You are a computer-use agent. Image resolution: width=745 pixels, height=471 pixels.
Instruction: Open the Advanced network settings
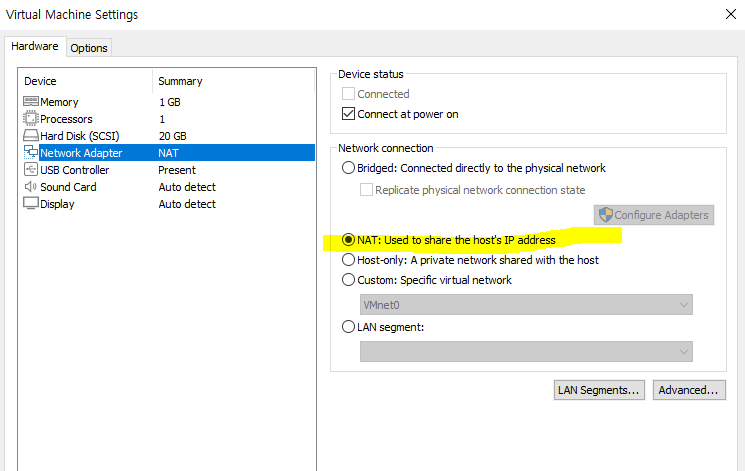coord(689,390)
